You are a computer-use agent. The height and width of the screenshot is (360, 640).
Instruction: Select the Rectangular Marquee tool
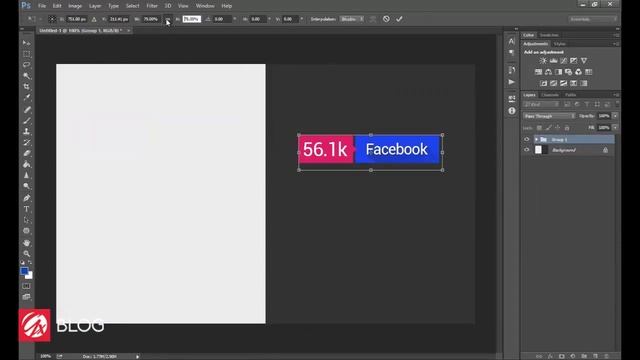point(27,54)
